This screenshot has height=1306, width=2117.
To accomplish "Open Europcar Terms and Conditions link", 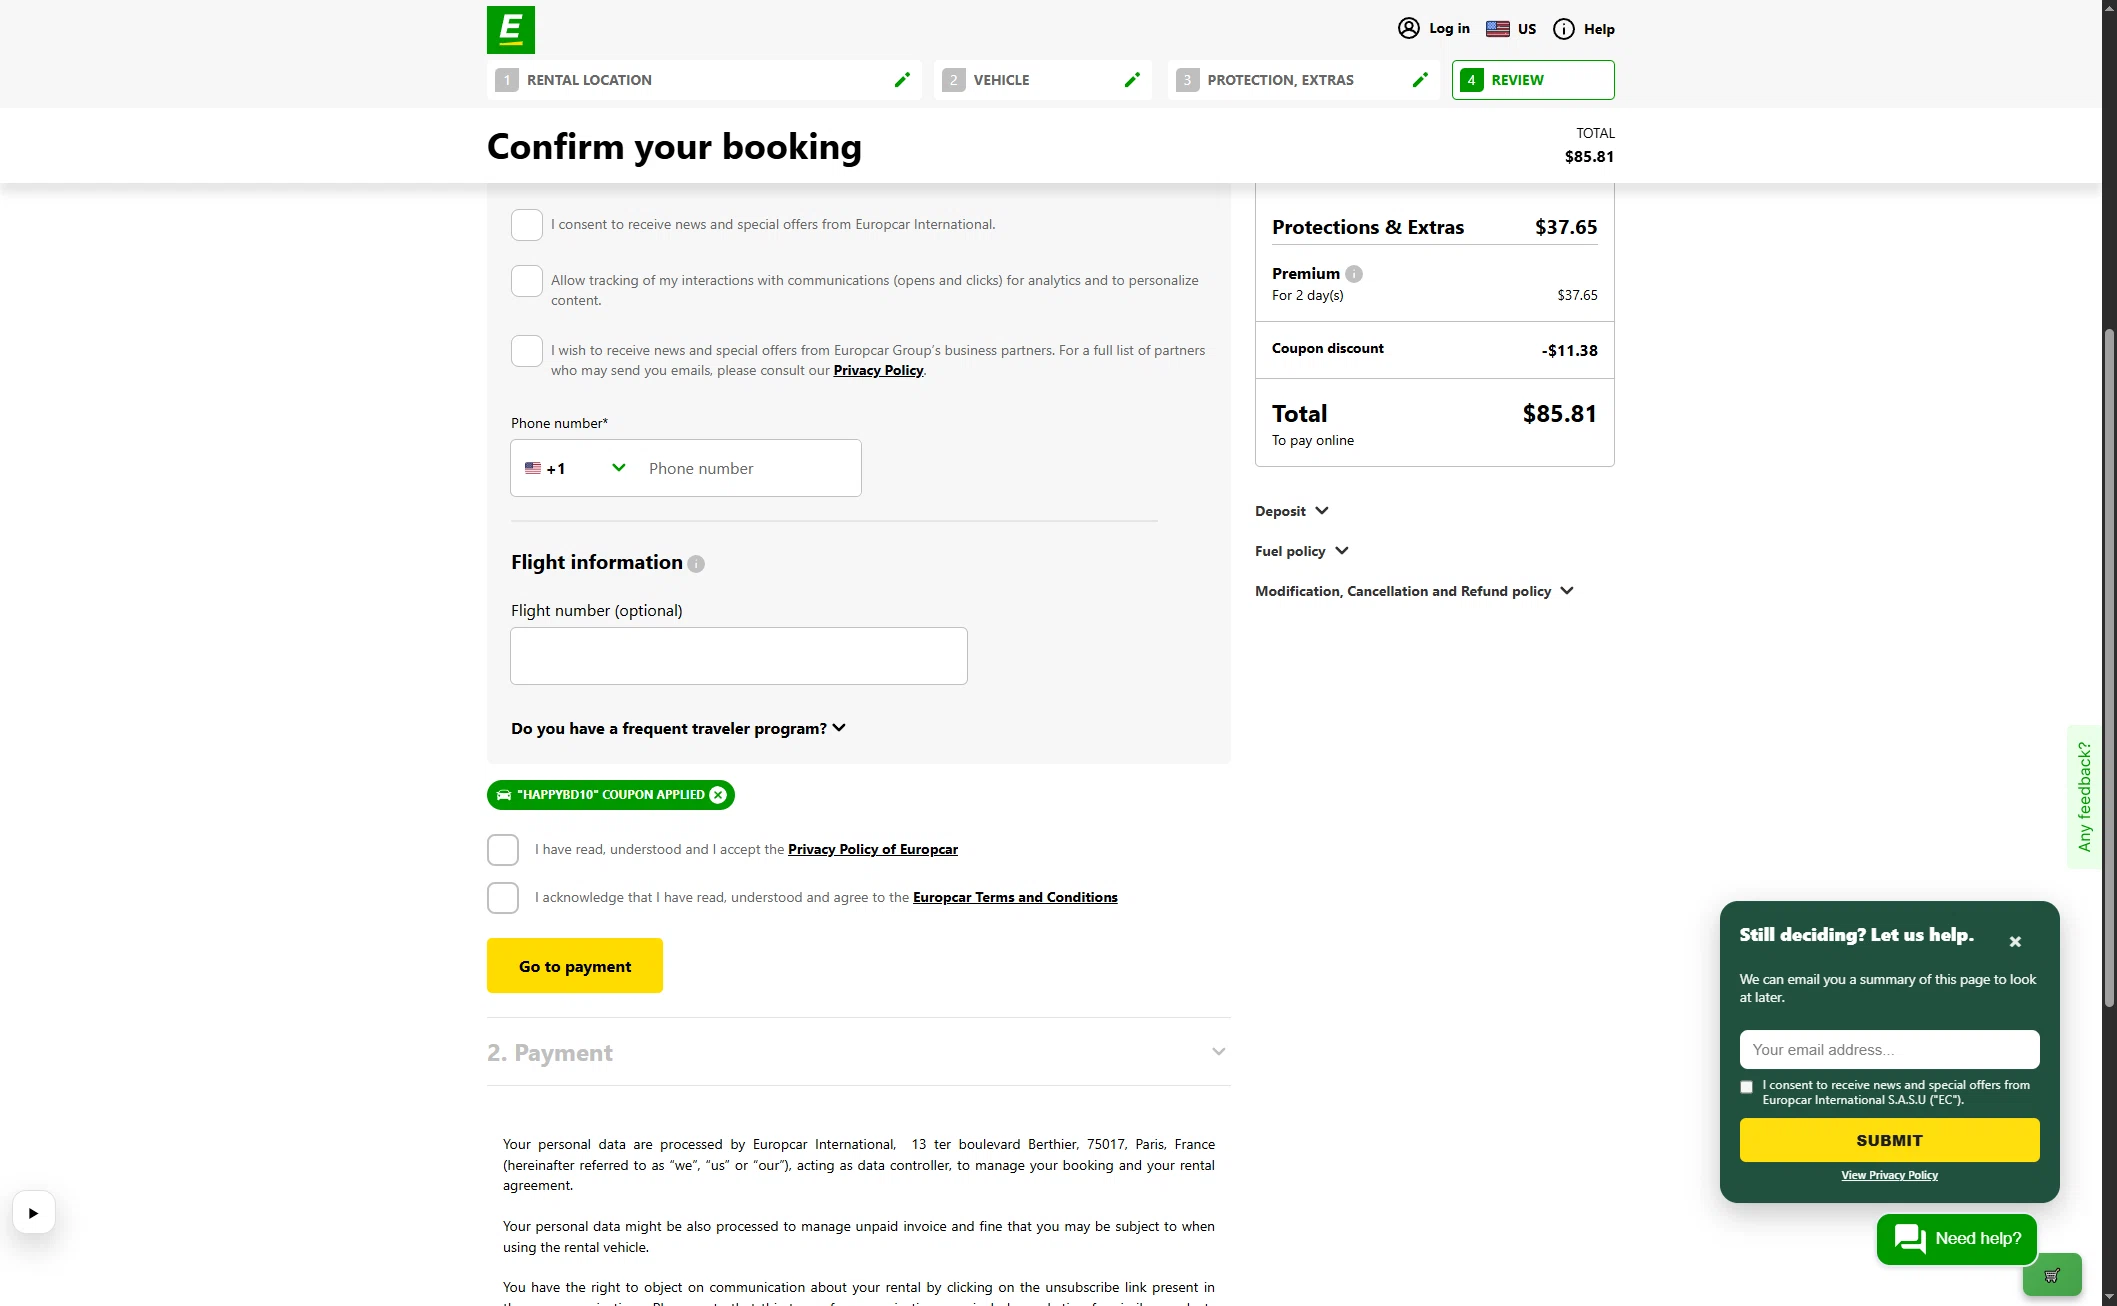I will click(x=1015, y=898).
